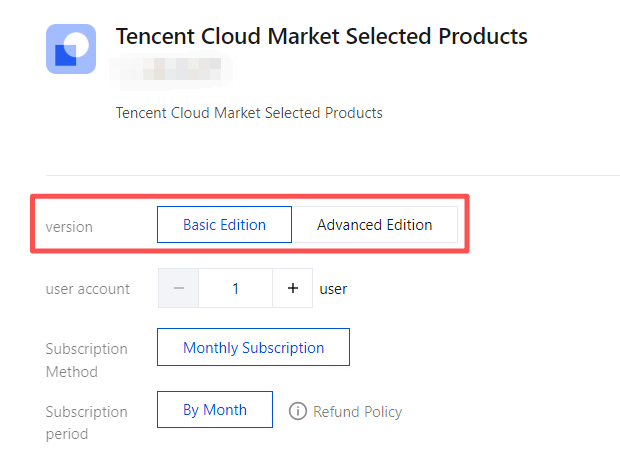620x450 pixels.
Task: Click the product title heading
Action: (x=321, y=37)
